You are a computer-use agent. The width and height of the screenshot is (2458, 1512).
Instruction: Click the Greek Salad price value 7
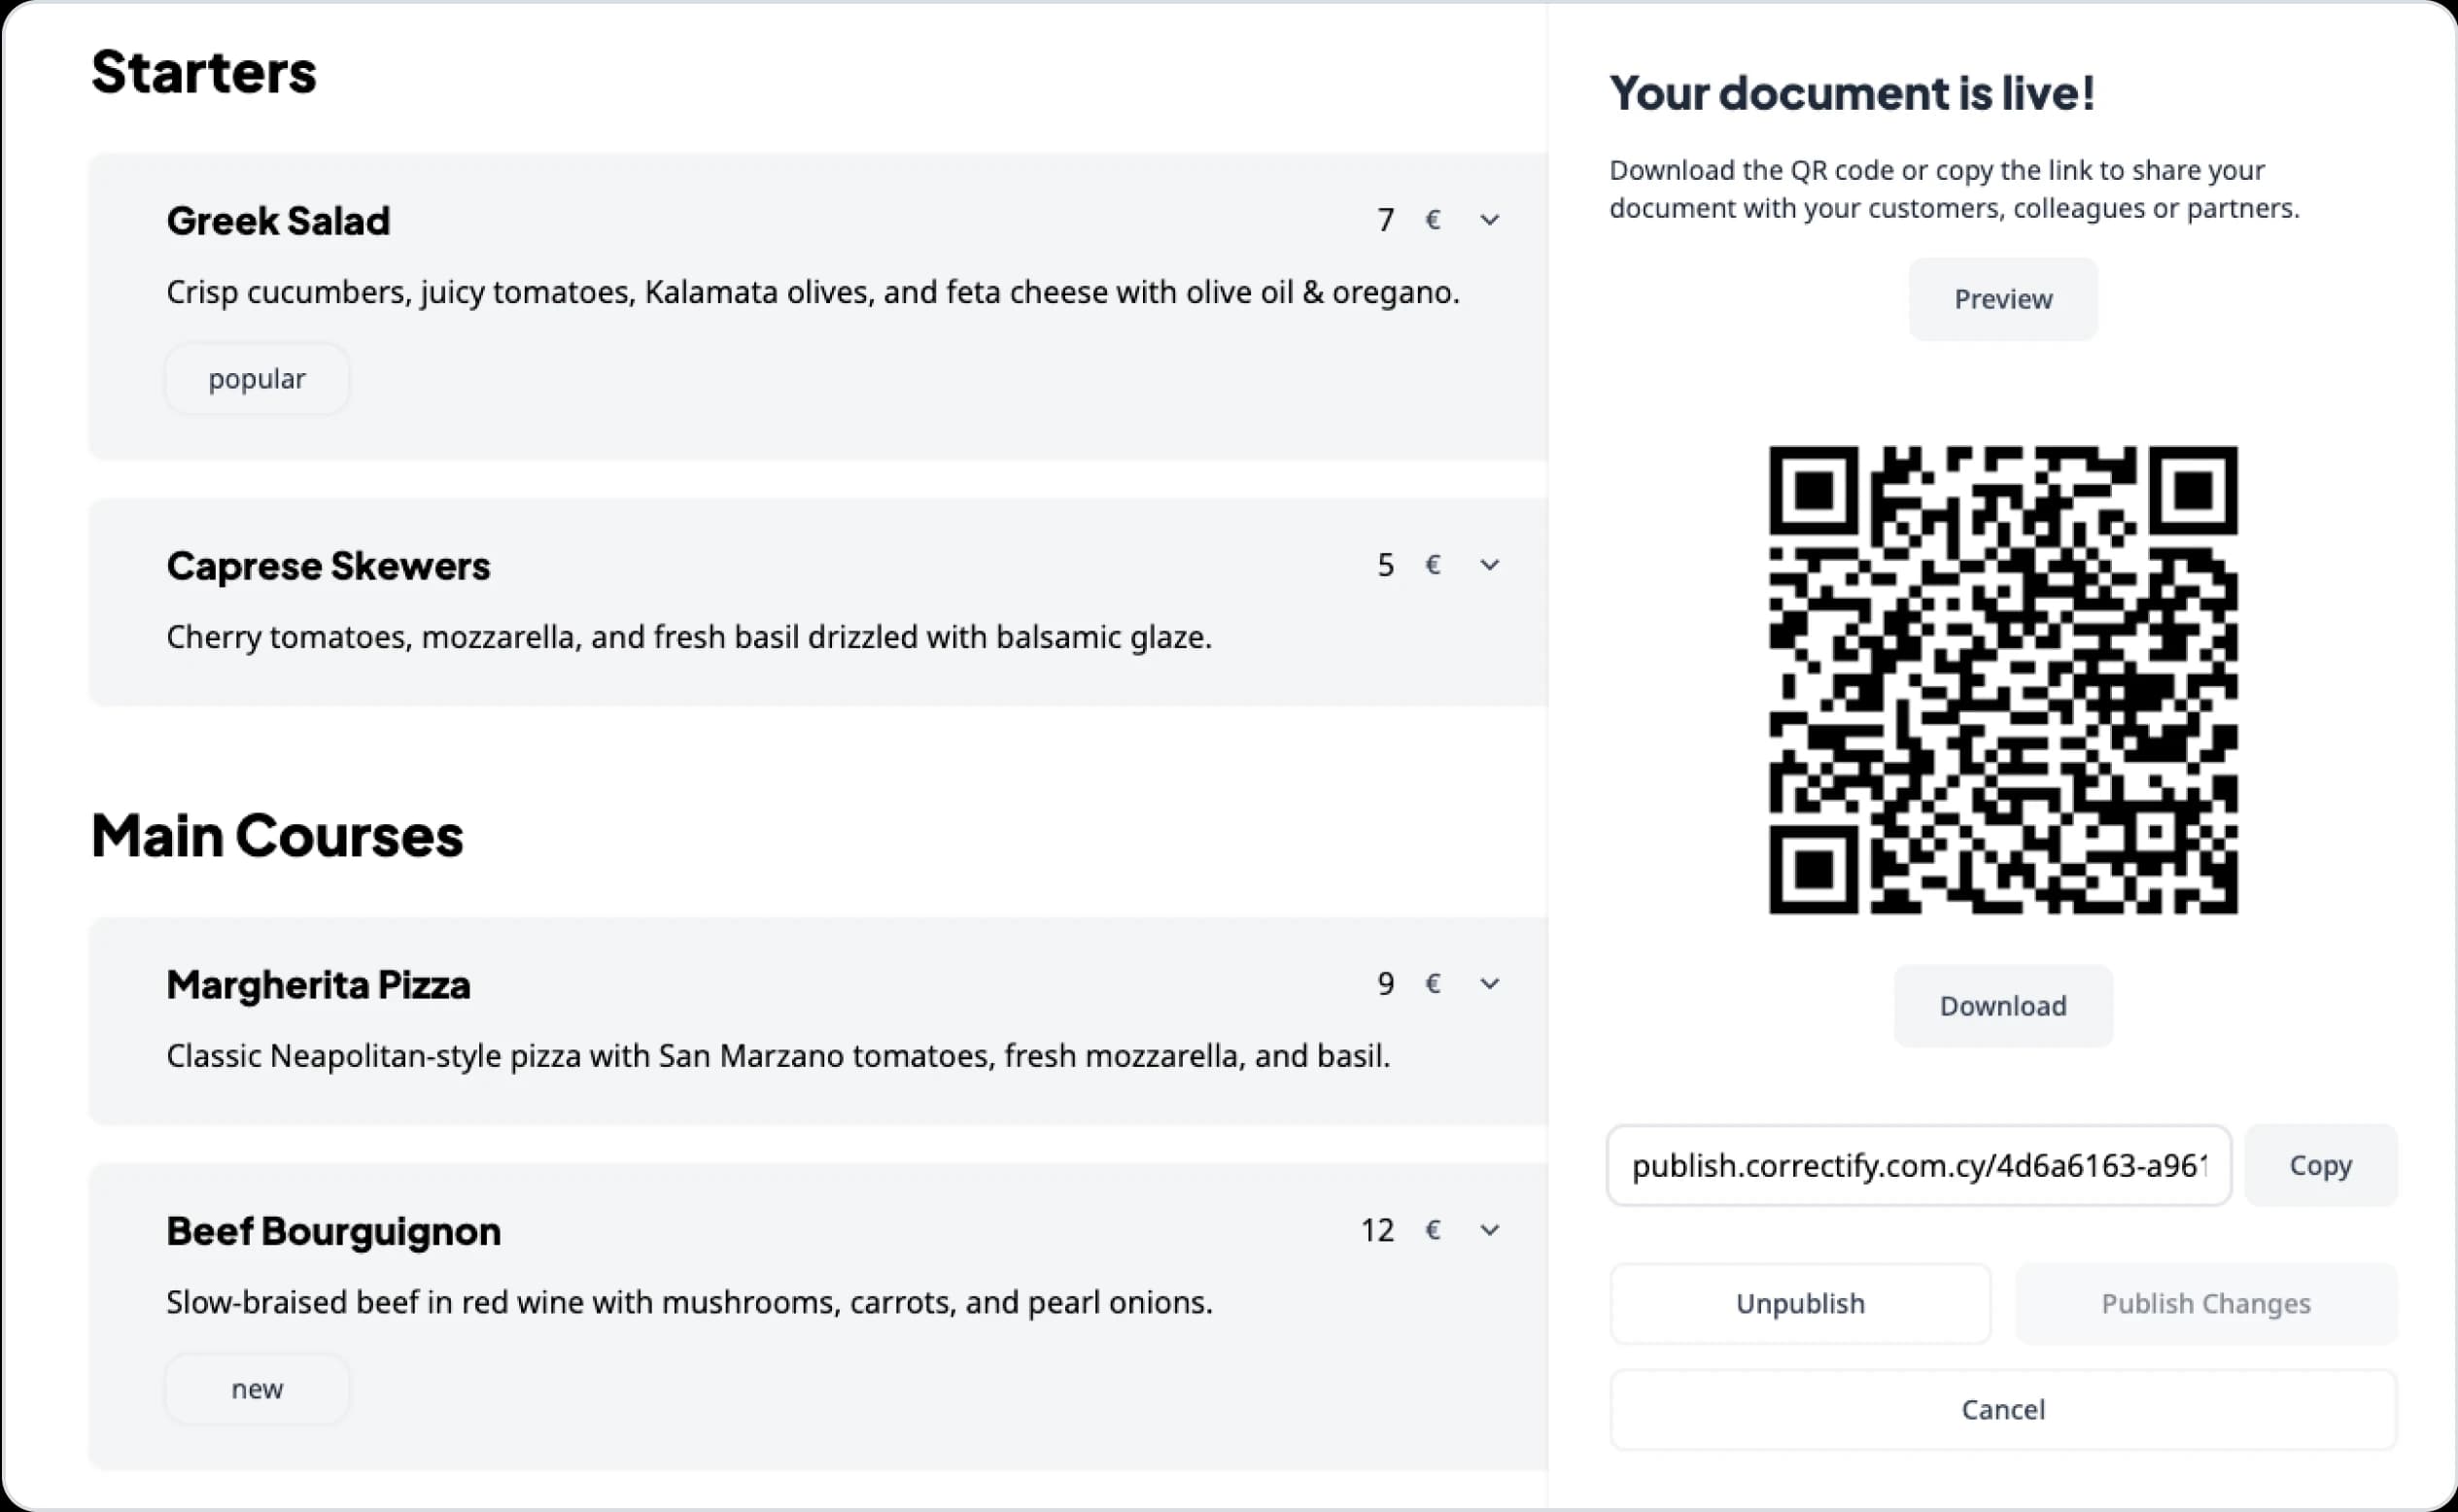[x=1385, y=220]
